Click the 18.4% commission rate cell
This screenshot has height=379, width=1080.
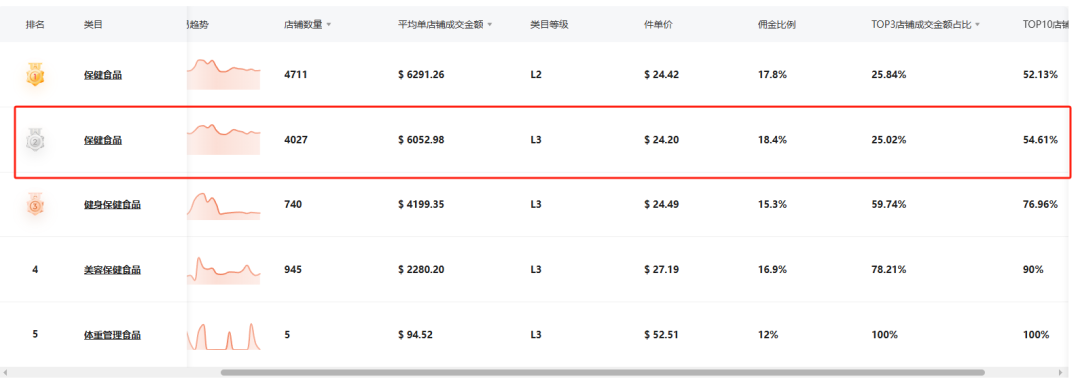click(772, 140)
